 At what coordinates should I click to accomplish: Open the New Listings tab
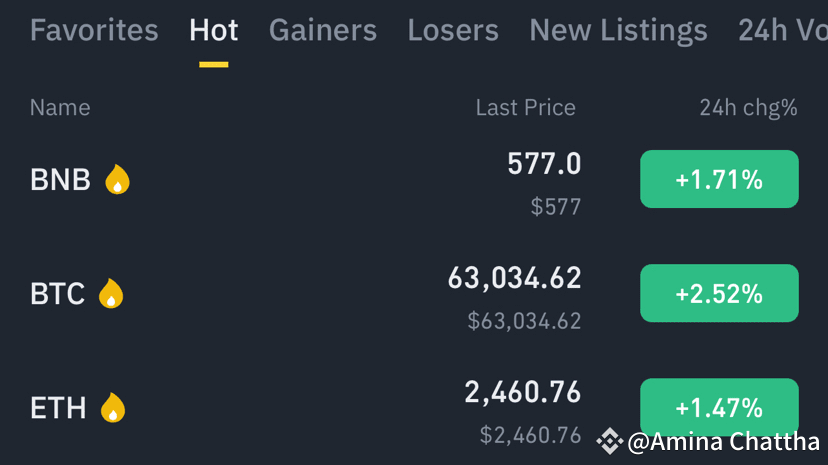pos(618,31)
